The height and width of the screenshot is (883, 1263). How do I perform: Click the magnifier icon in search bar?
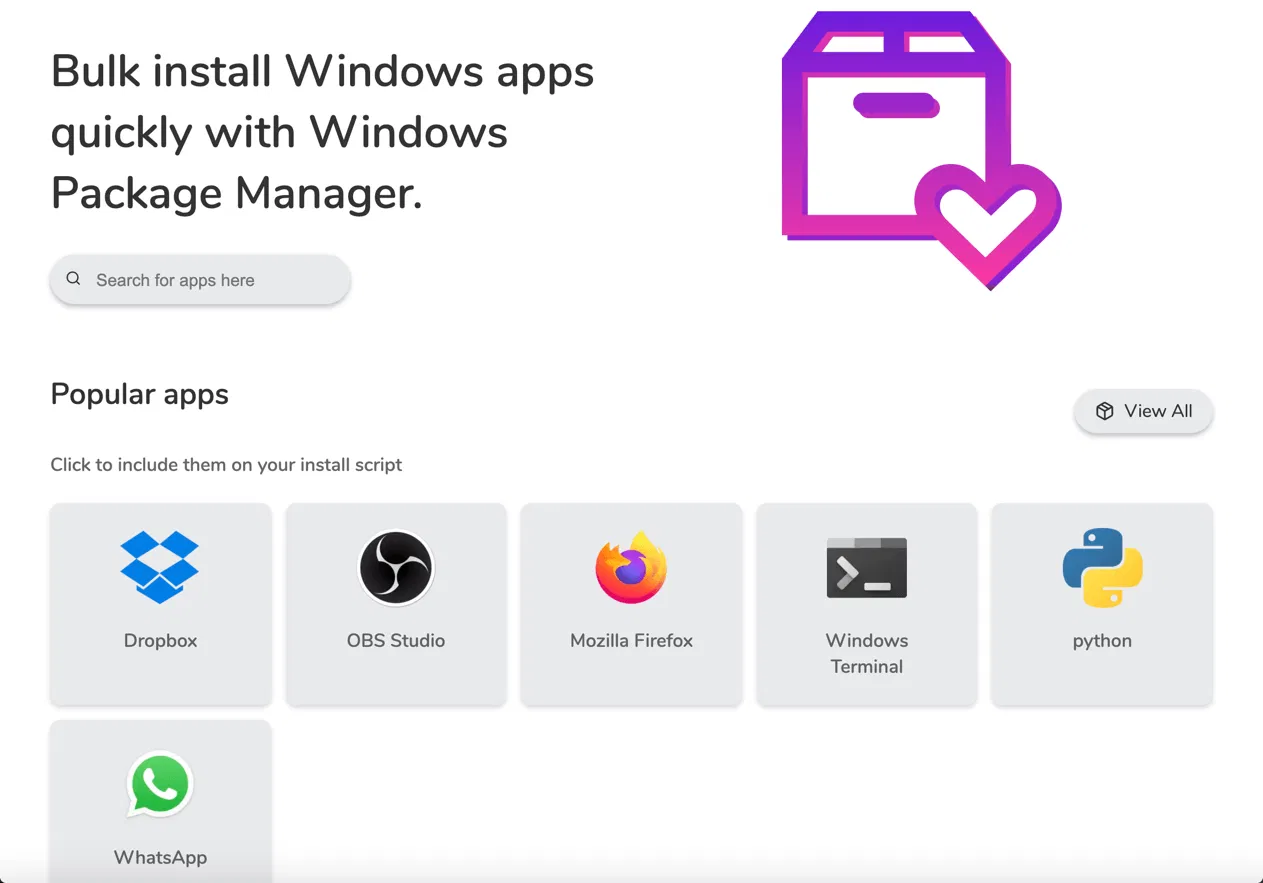pos(73,279)
